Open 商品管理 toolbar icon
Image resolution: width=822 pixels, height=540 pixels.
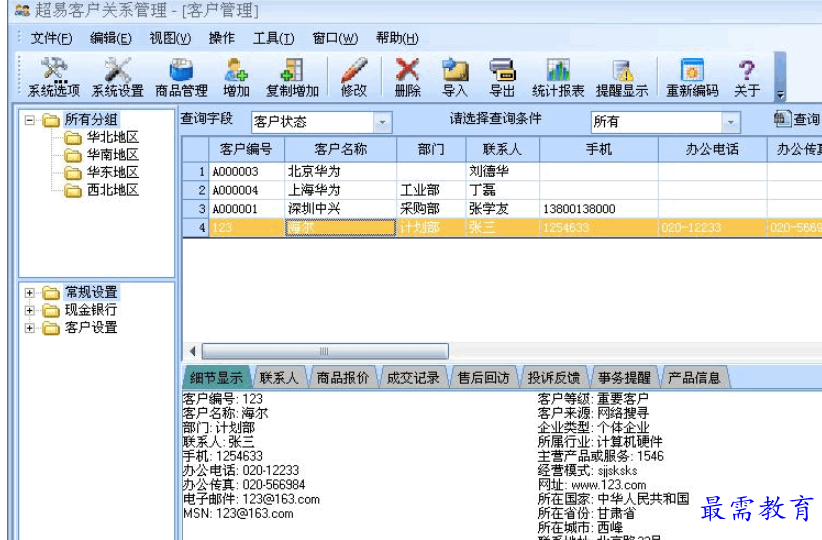tap(181, 77)
